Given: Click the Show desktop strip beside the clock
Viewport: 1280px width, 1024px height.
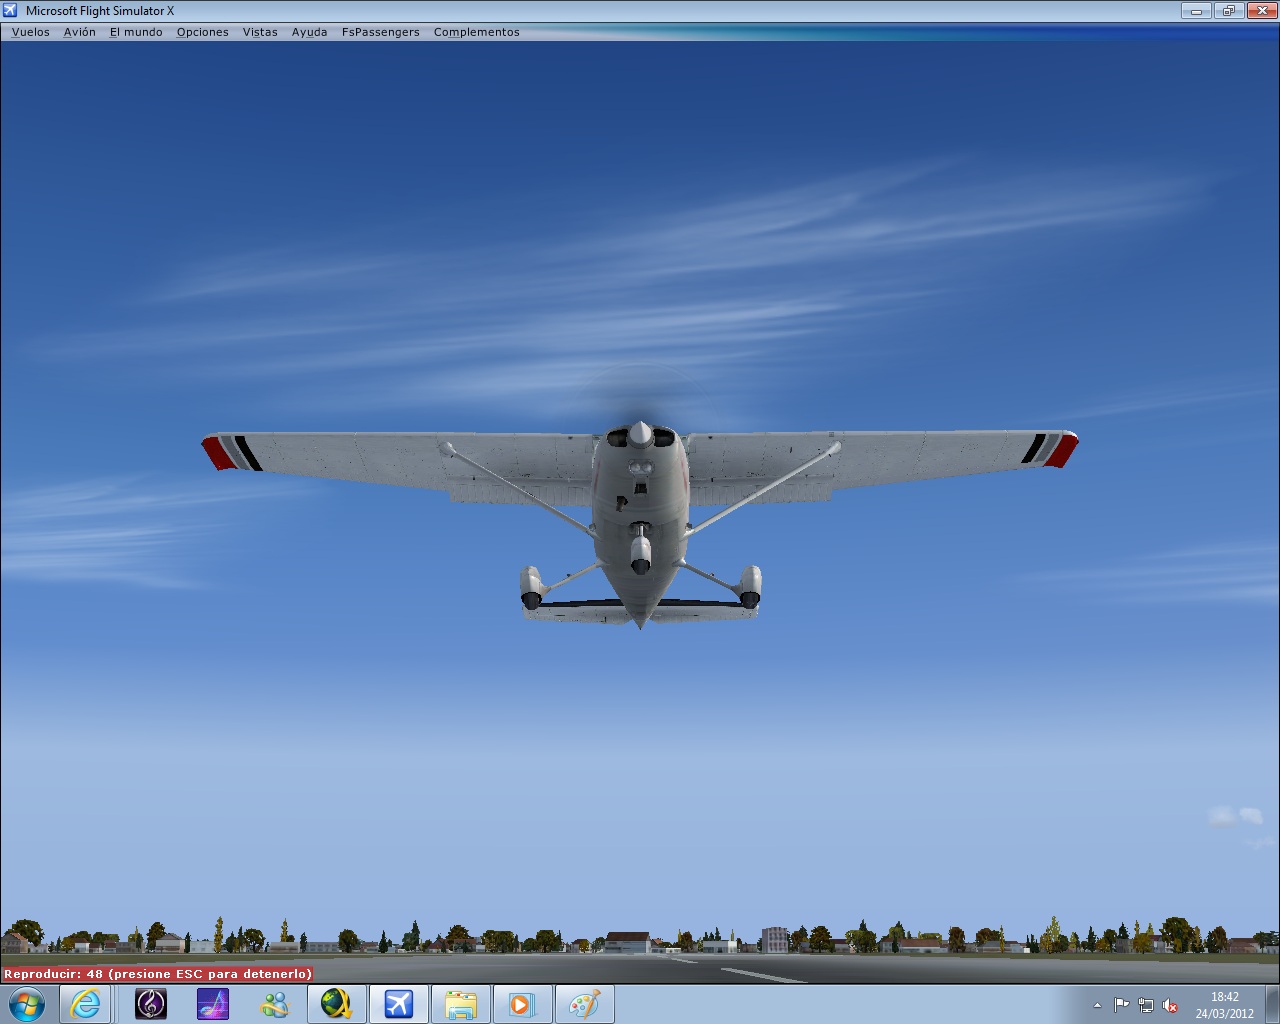Looking at the screenshot, I should tap(1272, 1004).
